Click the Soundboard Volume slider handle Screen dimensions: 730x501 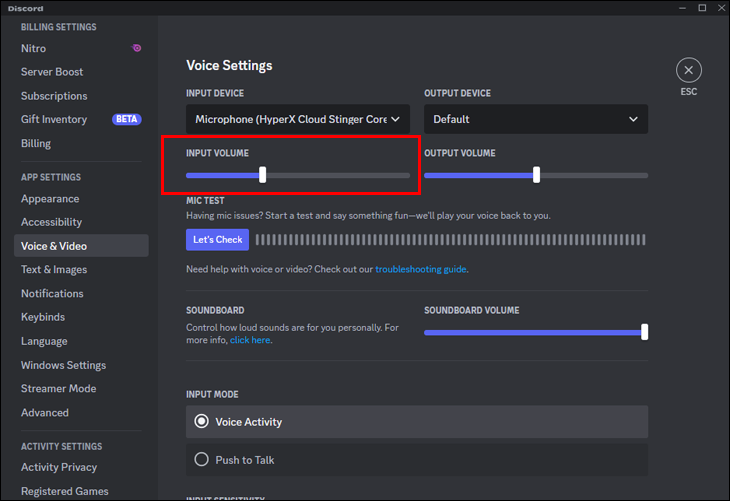645,332
